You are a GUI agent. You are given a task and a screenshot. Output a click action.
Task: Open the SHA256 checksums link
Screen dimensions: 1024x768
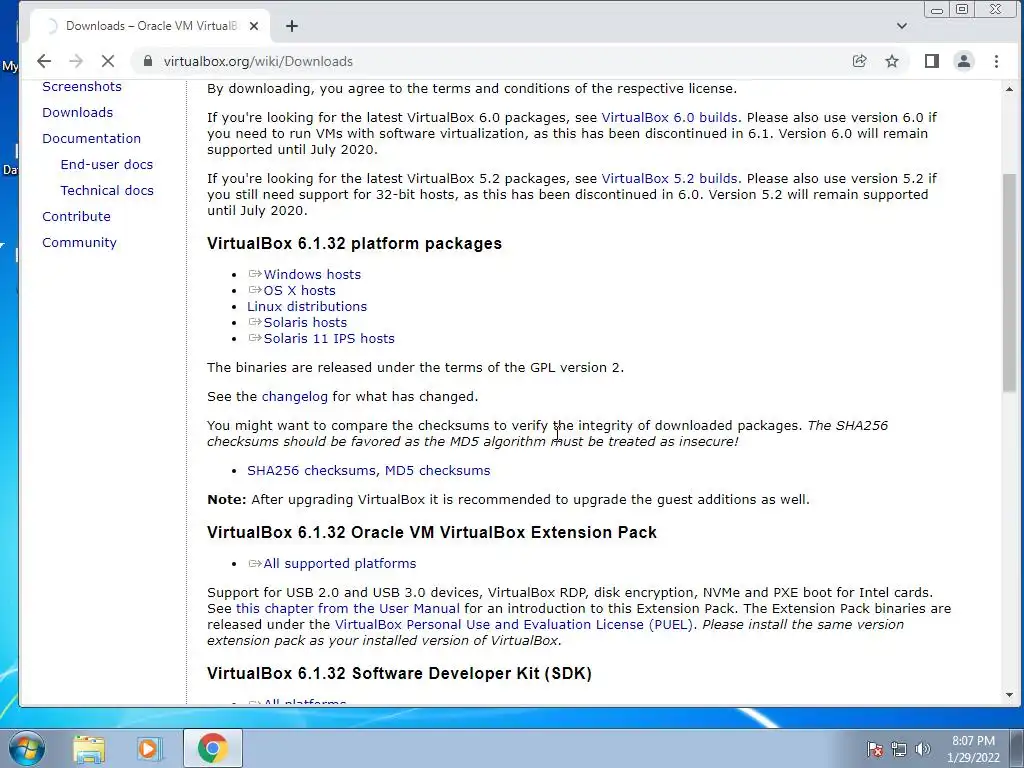pyautogui.click(x=311, y=470)
